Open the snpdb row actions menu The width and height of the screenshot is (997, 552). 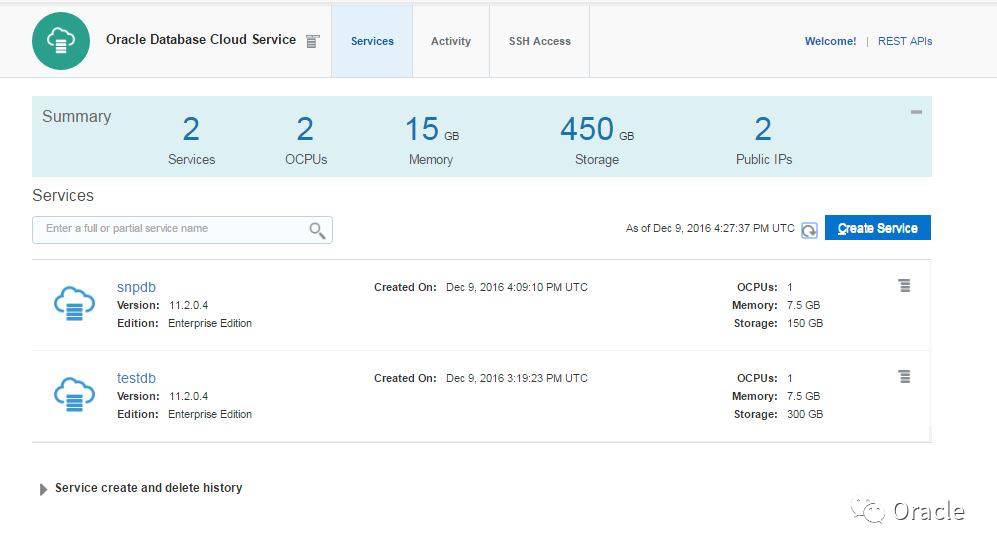[904, 286]
